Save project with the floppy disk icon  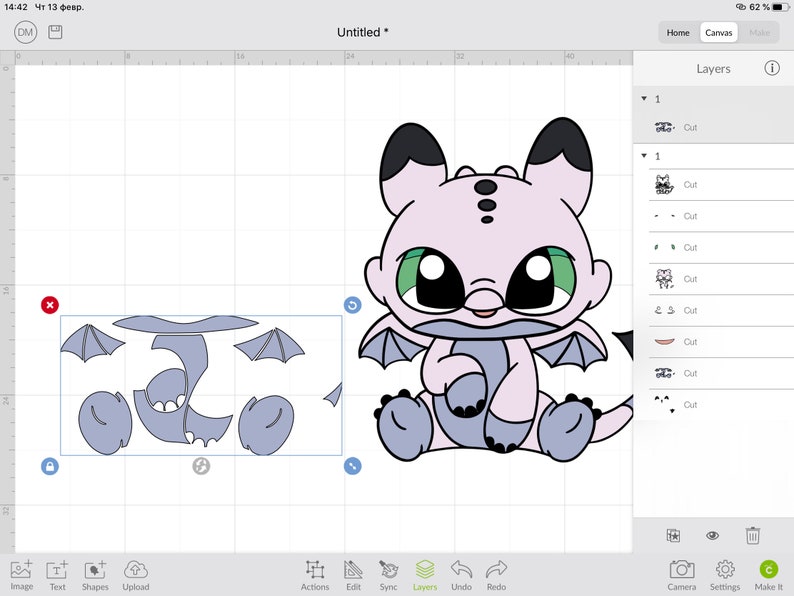click(55, 32)
